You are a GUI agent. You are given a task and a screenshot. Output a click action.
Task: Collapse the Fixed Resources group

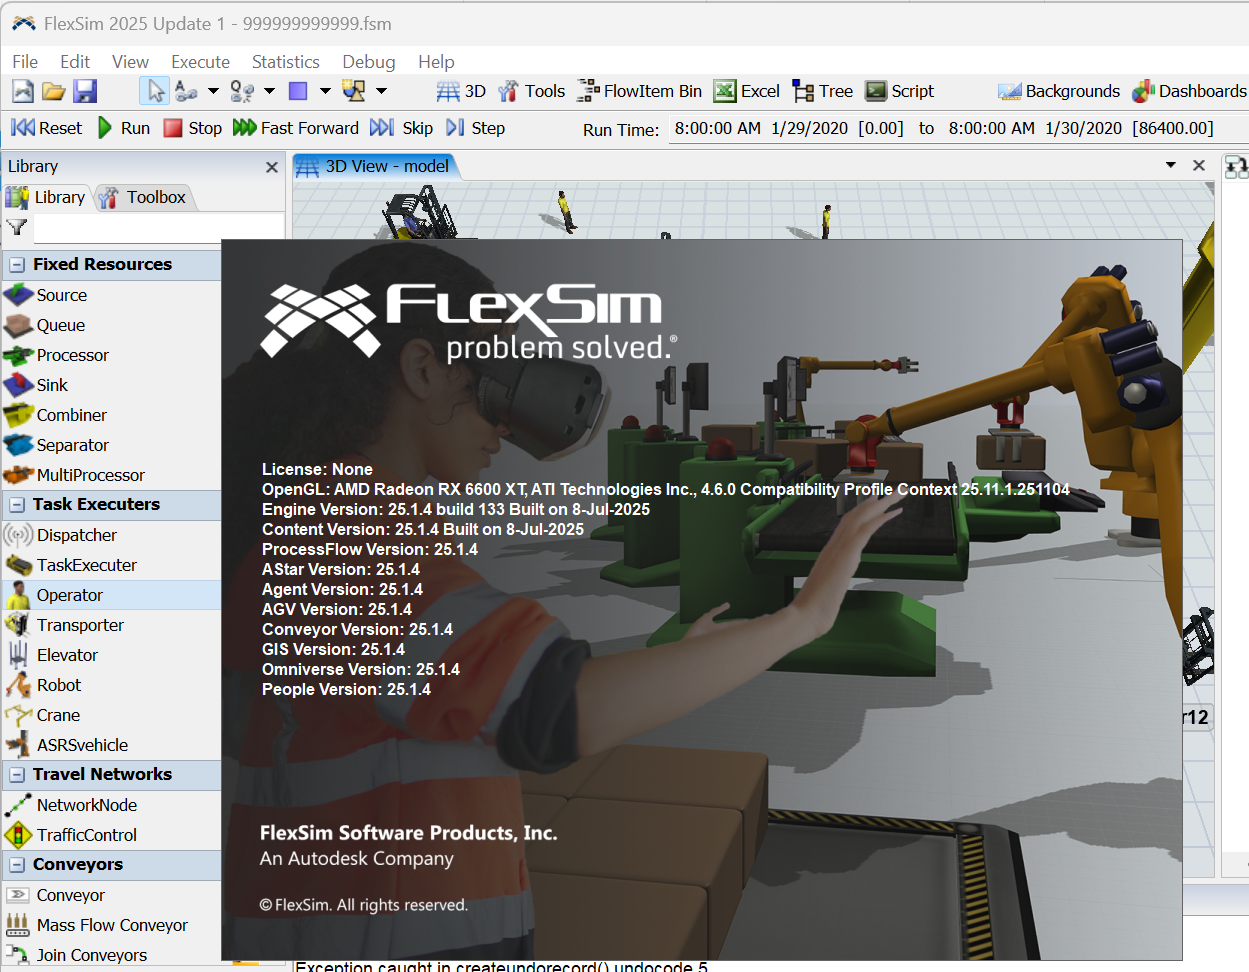click(17, 265)
